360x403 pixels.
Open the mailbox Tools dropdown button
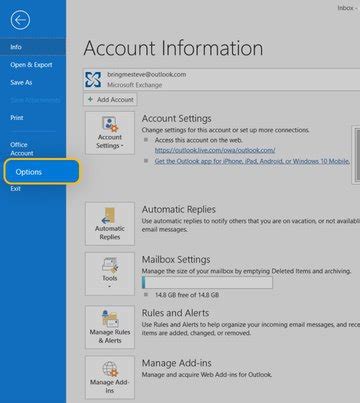[x=110, y=274]
